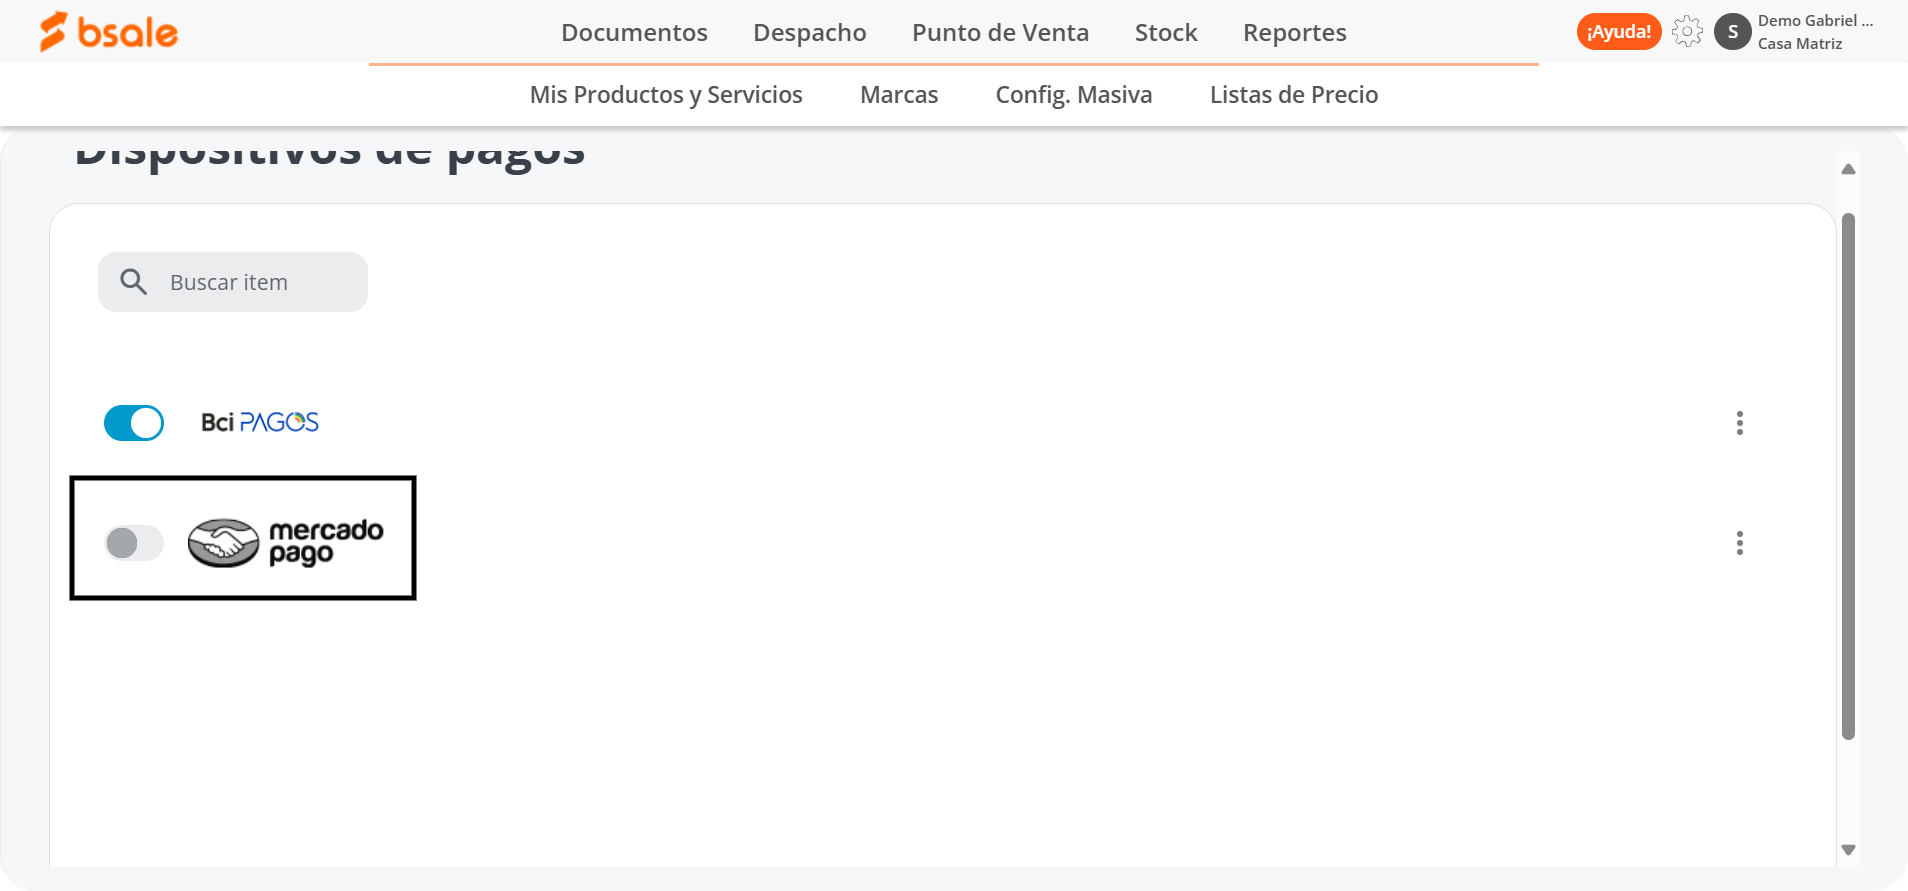Image resolution: width=1908 pixels, height=891 pixels.
Task: Open the Stock menu
Action: pyautogui.click(x=1166, y=33)
